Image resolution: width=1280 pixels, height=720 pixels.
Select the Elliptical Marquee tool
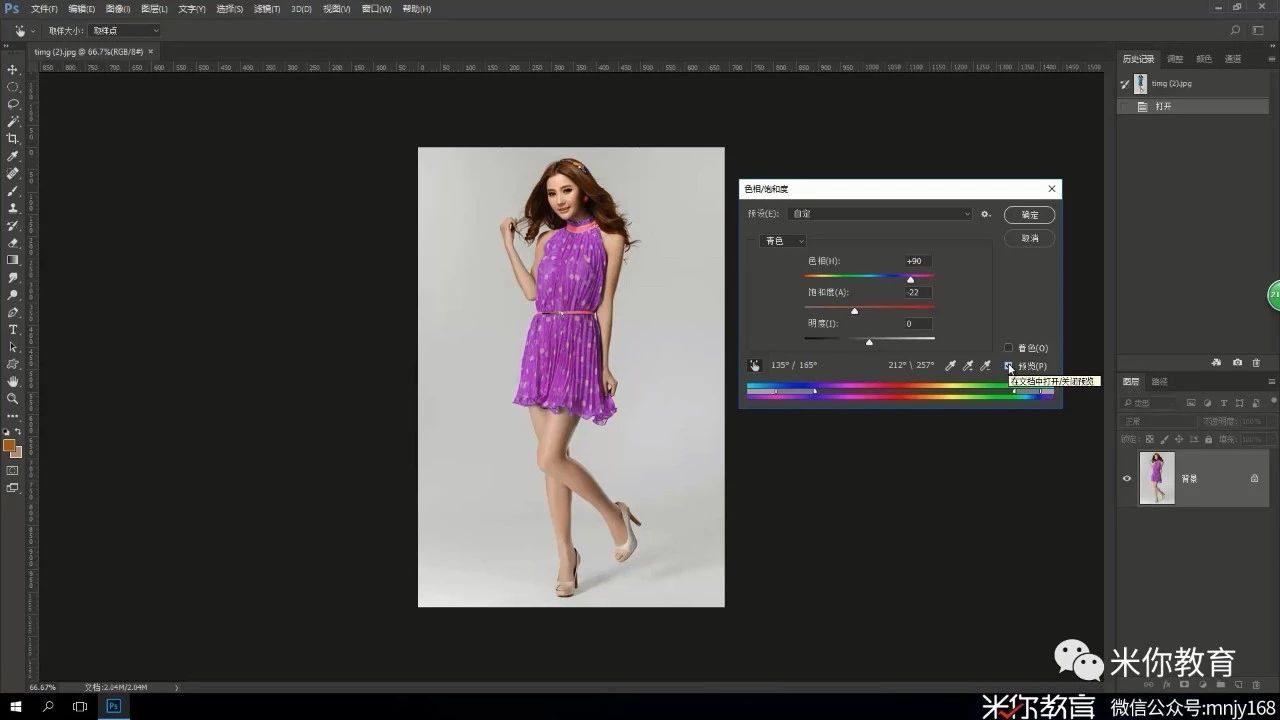[13, 87]
